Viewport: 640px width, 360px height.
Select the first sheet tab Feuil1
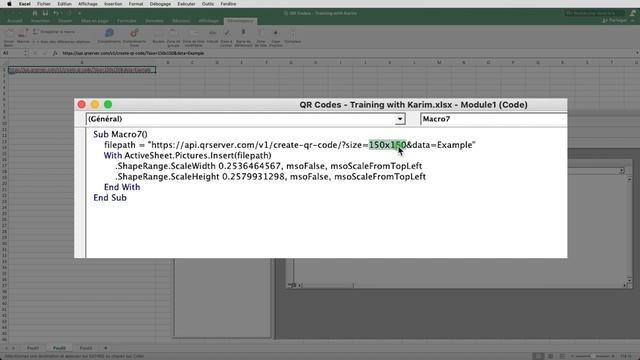point(33,348)
